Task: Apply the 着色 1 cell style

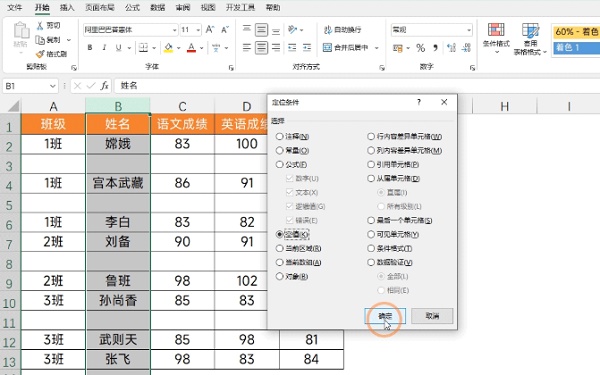Action: [x=576, y=48]
